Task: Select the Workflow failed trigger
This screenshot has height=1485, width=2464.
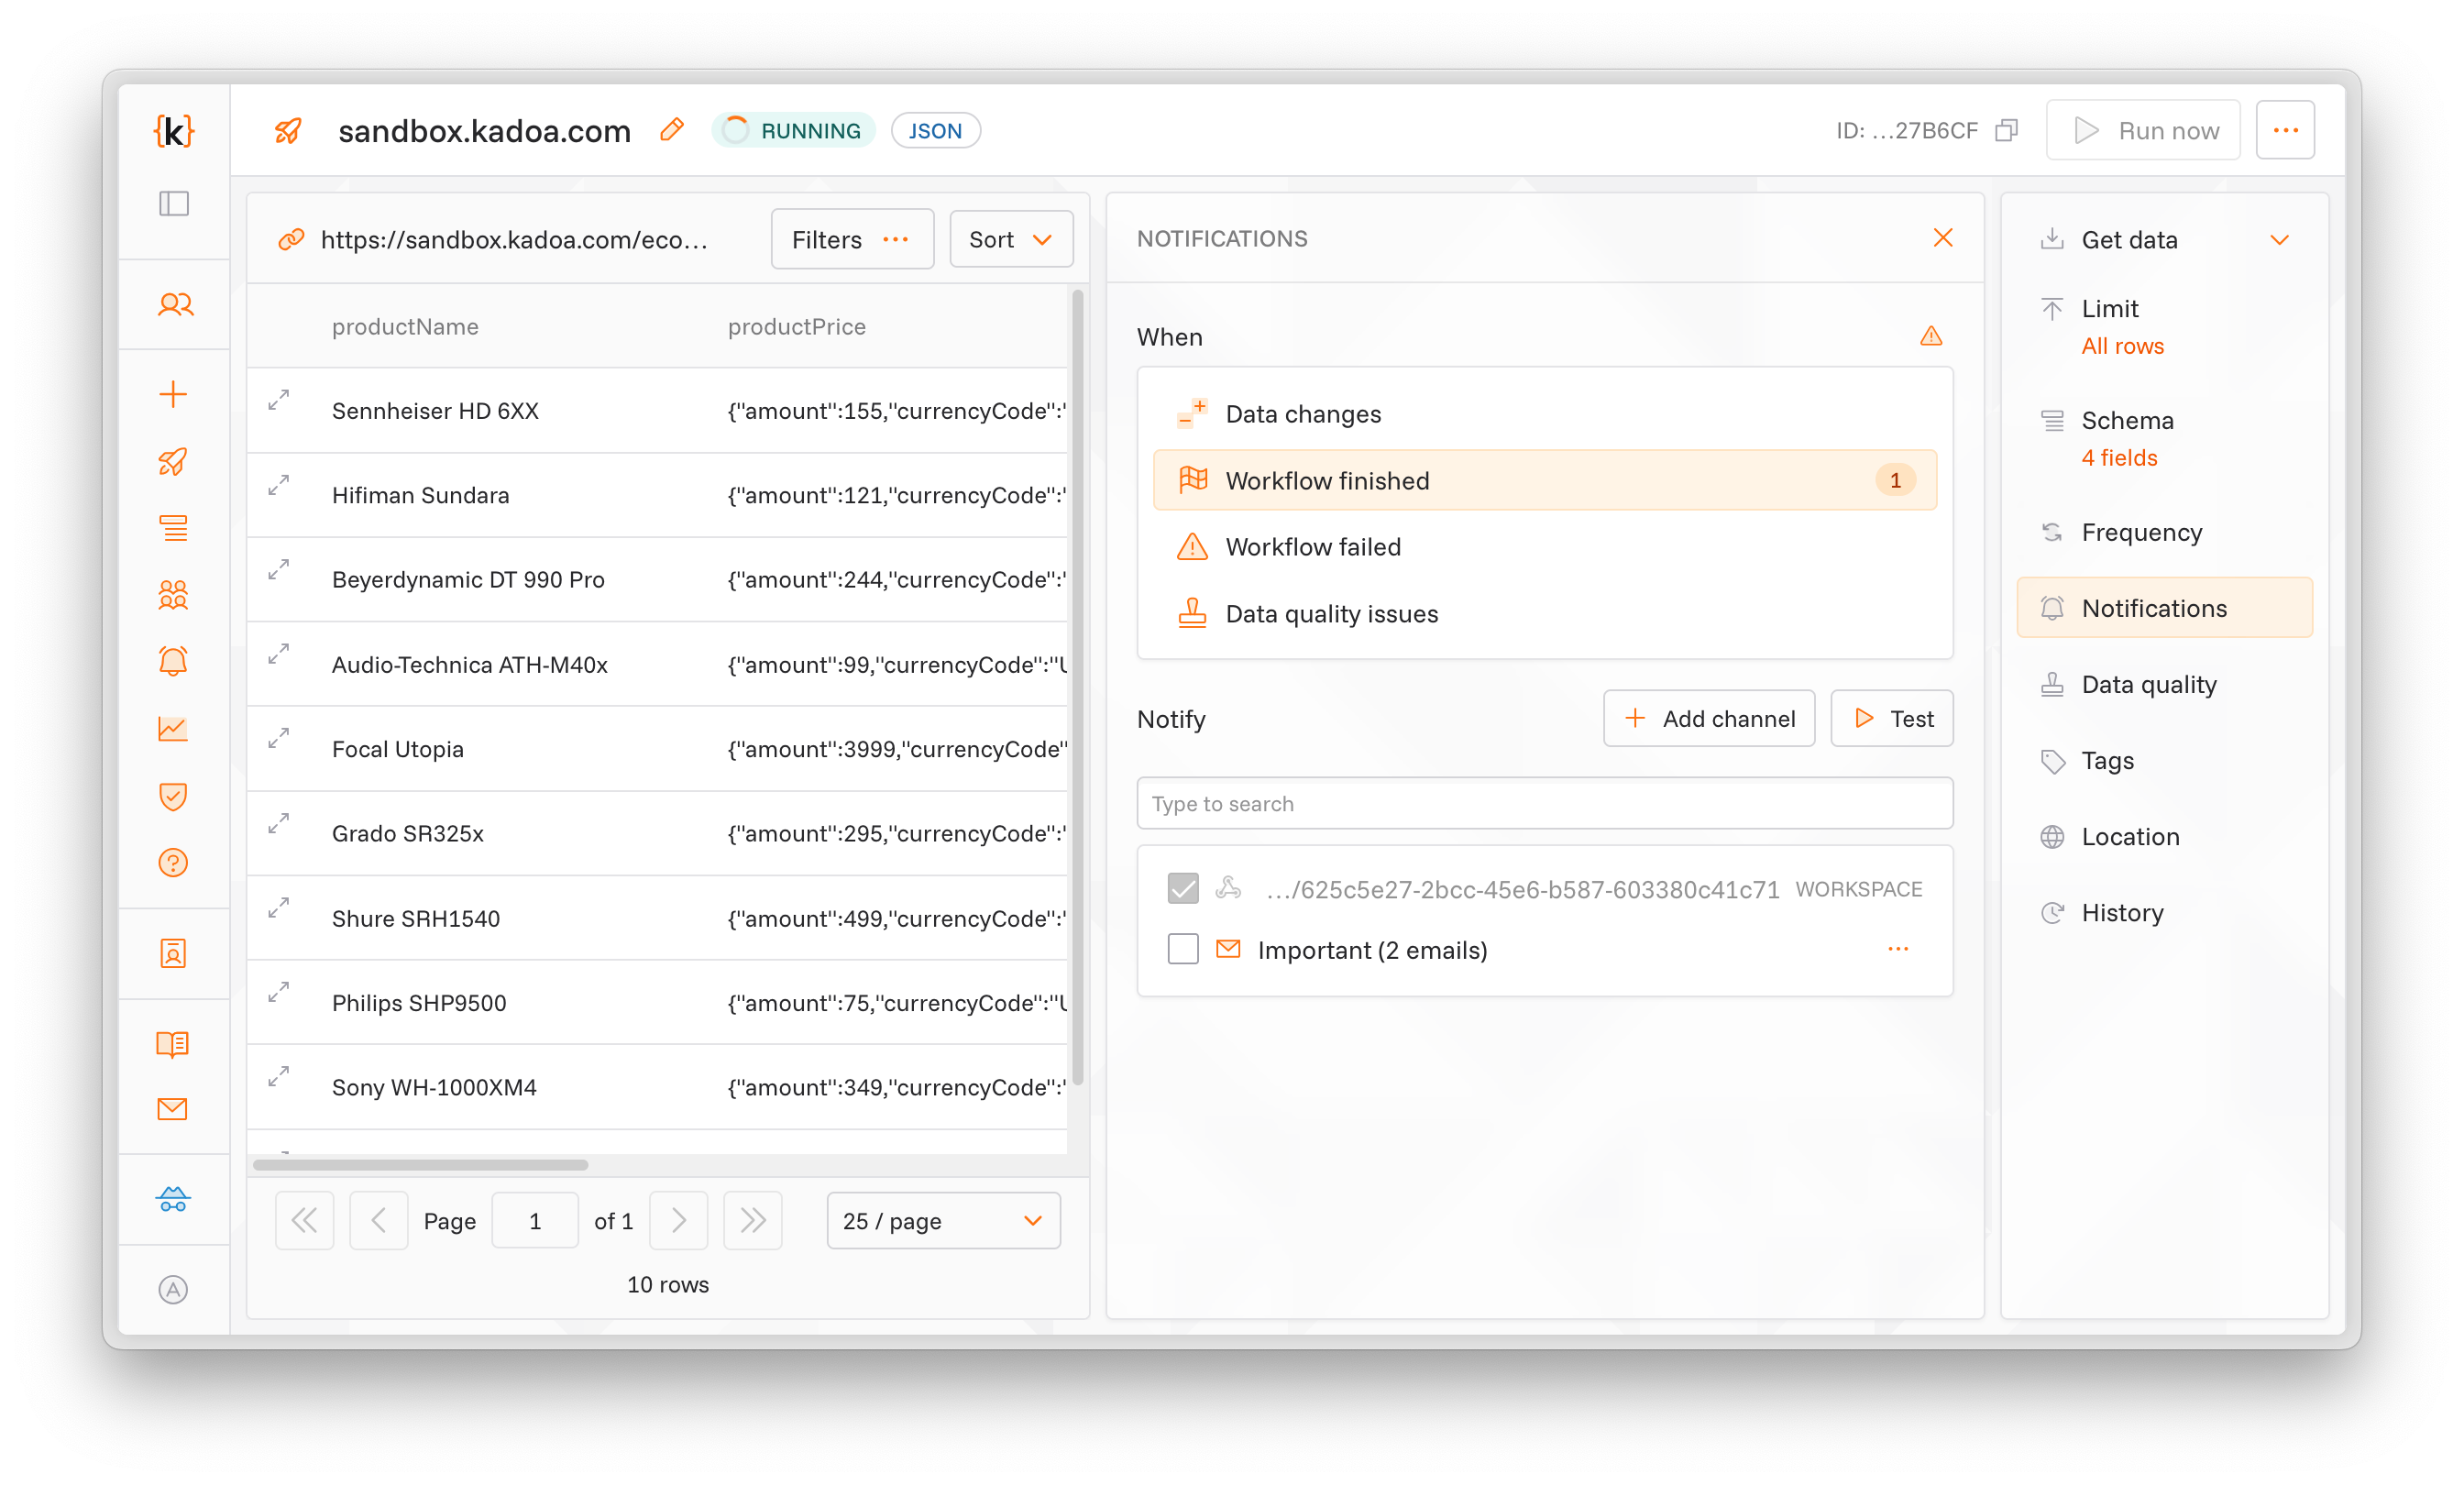Action: tap(1312, 547)
